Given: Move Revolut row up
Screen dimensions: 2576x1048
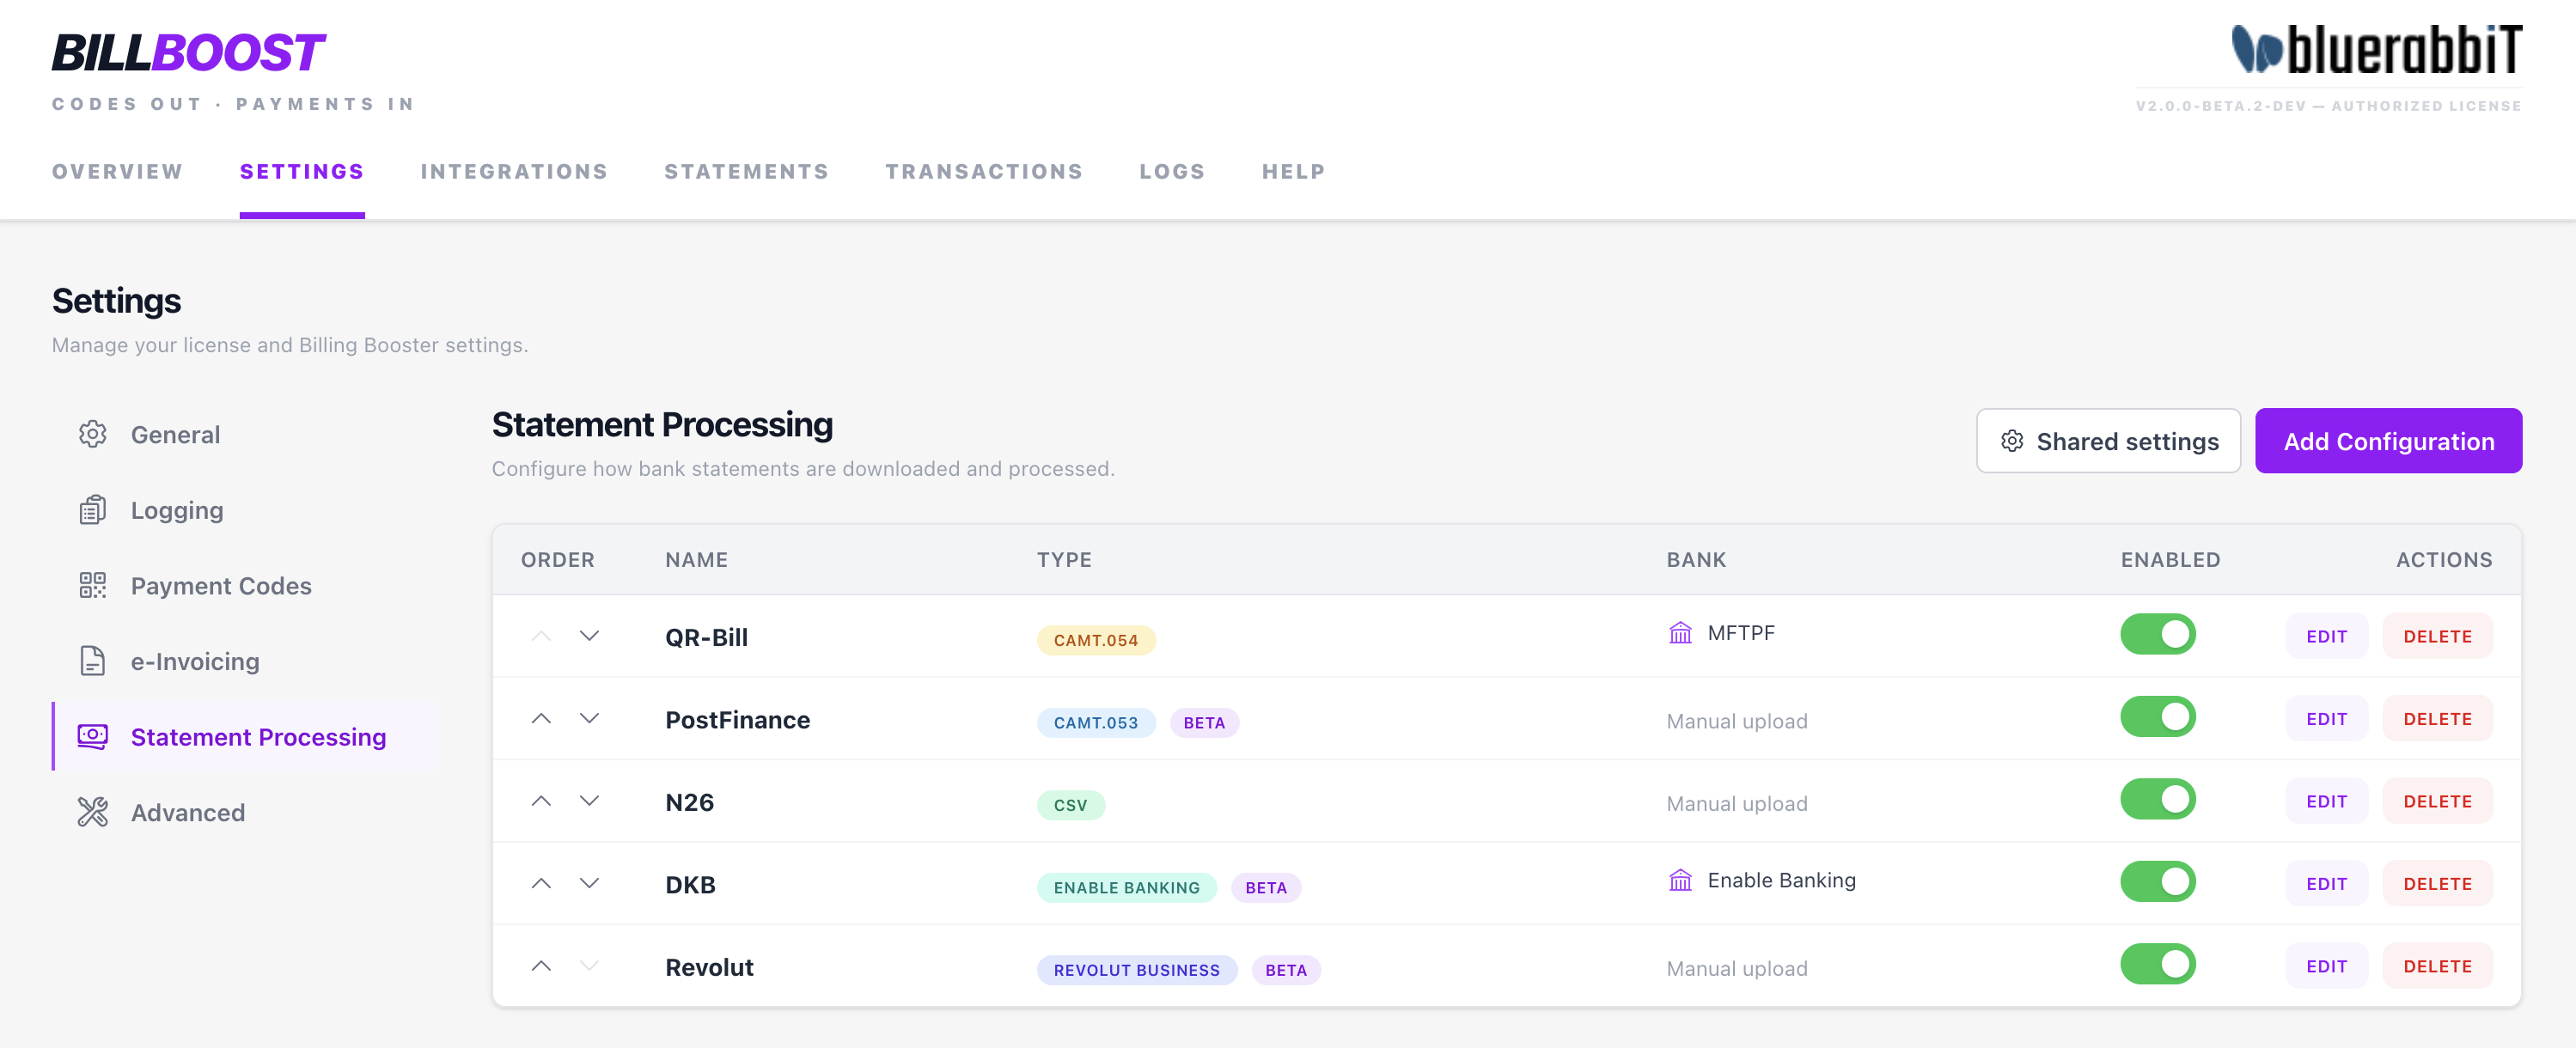Looking at the screenshot, I should point(541,966).
